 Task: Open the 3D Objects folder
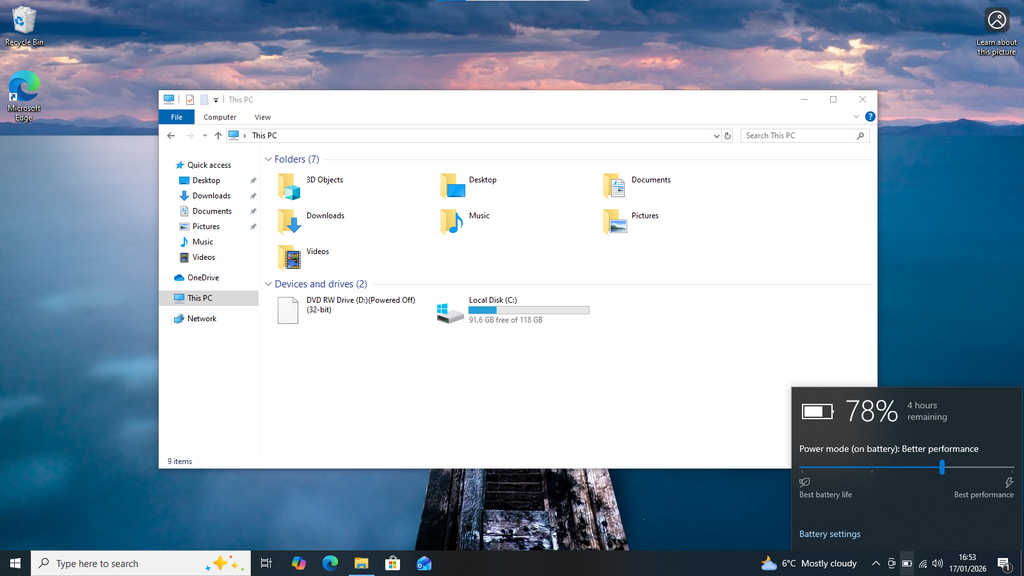[289, 186]
